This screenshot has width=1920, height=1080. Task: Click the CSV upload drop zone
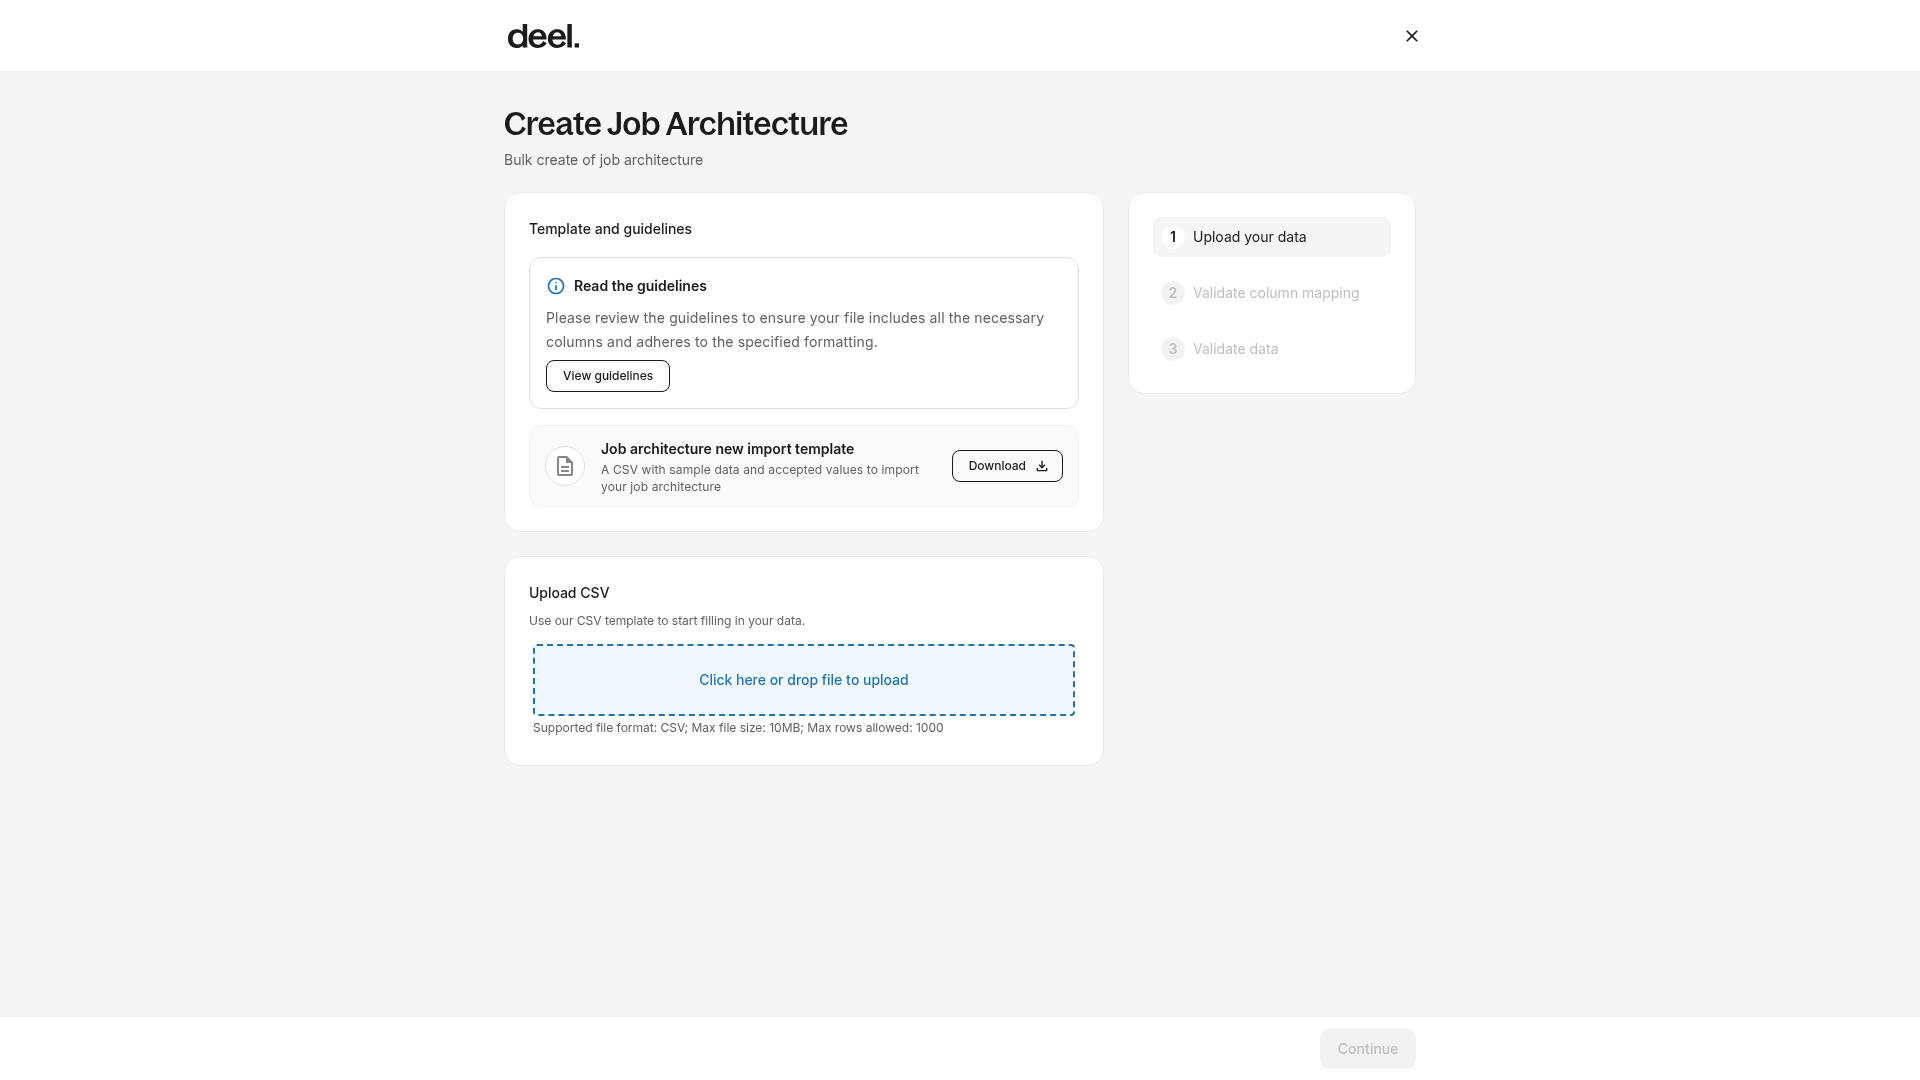click(804, 680)
